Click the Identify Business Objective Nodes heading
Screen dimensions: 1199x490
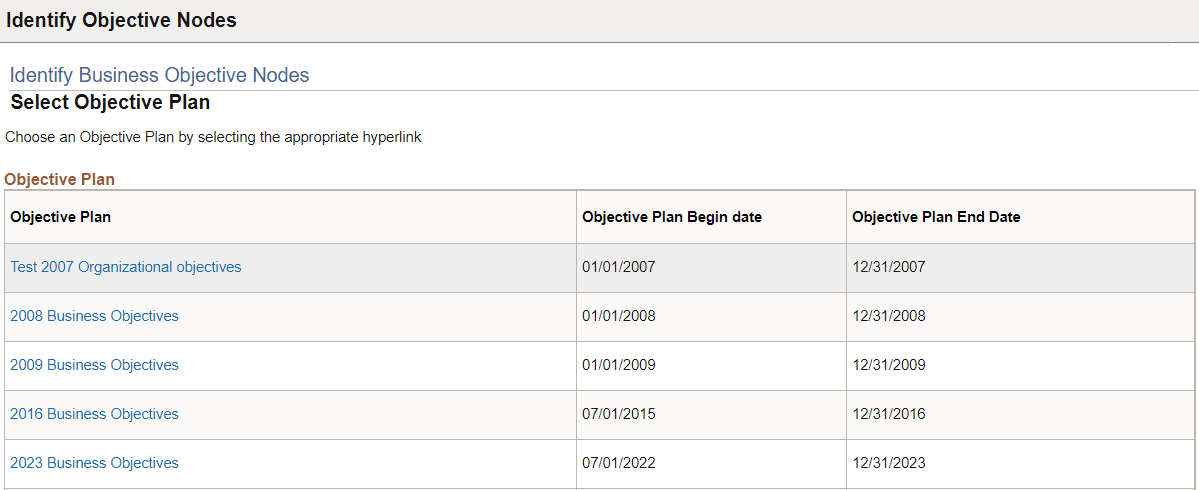(x=159, y=75)
